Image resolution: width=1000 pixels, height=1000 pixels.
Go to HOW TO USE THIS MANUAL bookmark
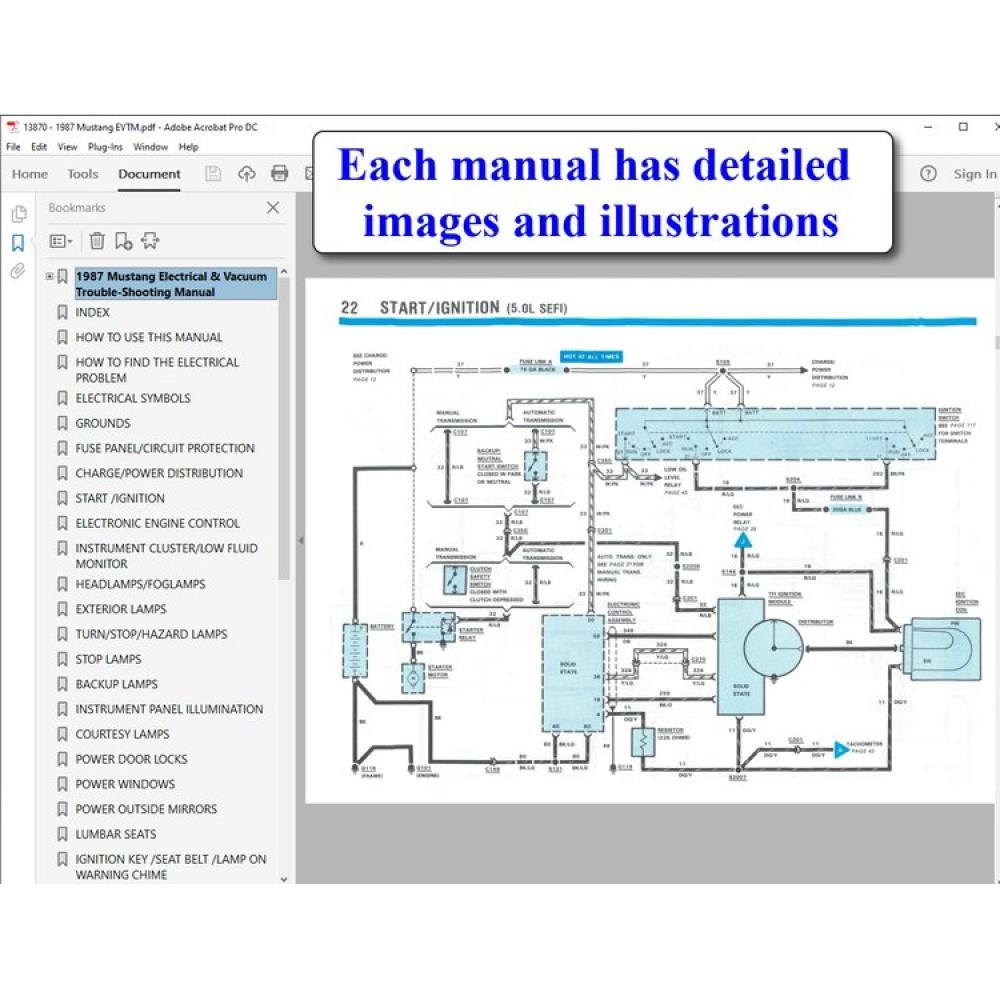149,337
